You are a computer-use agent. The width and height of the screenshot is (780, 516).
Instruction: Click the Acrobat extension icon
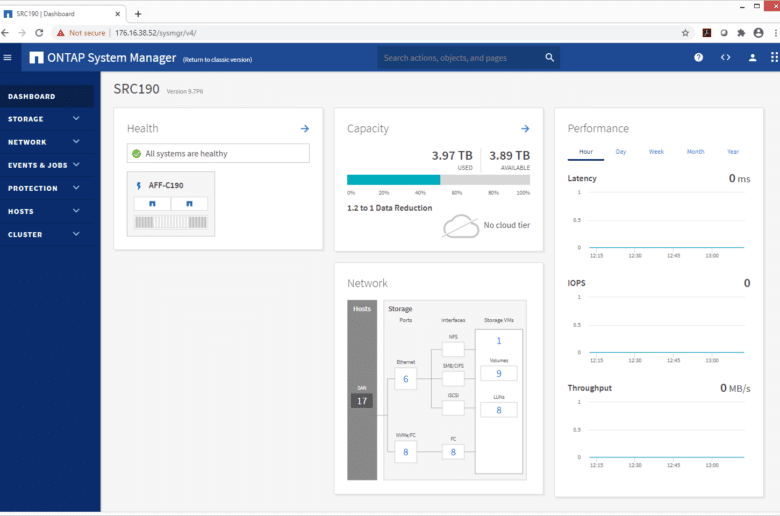click(706, 33)
